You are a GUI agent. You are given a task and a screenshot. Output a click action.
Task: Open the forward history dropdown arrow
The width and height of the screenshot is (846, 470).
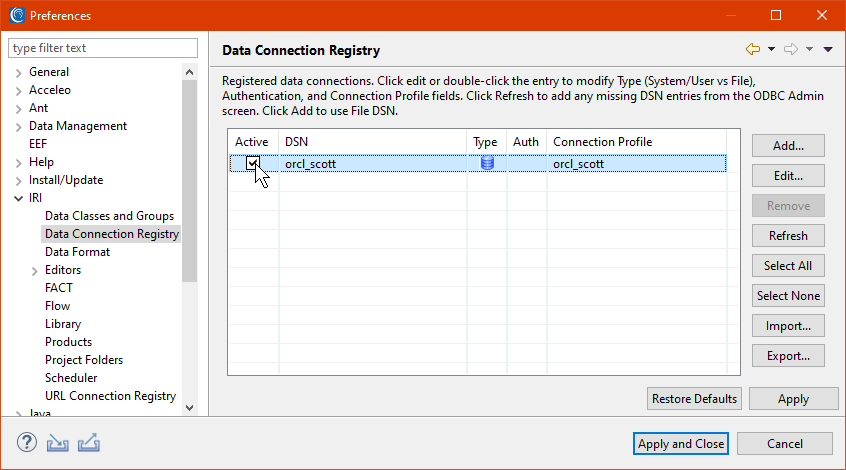809,49
